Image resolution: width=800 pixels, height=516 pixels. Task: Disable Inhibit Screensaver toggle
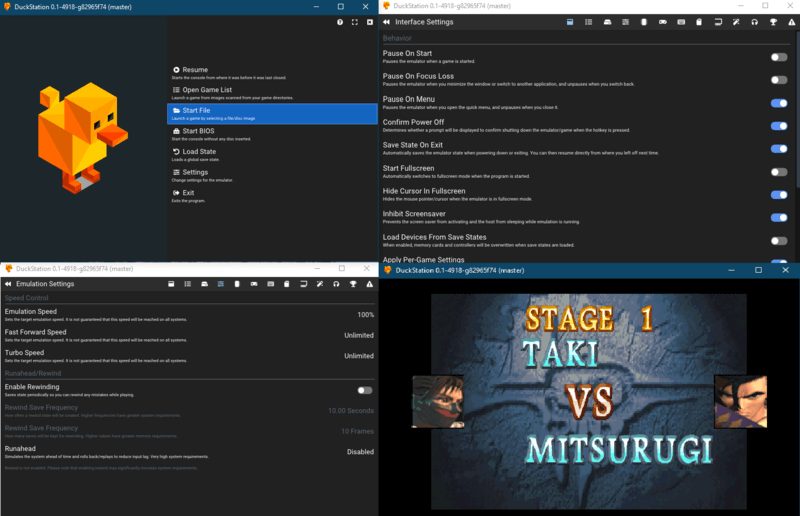tap(779, 217)
